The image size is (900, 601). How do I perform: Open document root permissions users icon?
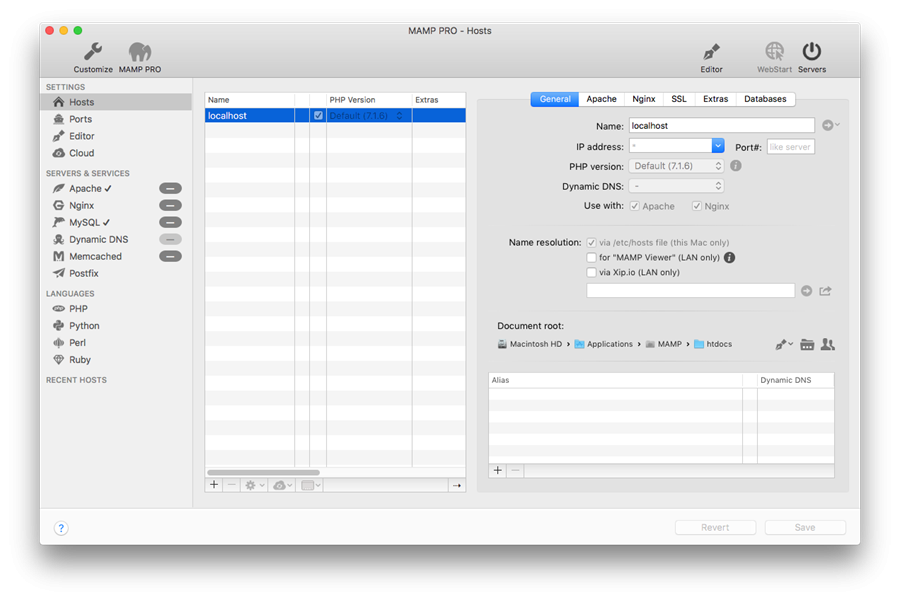[828, 344]
